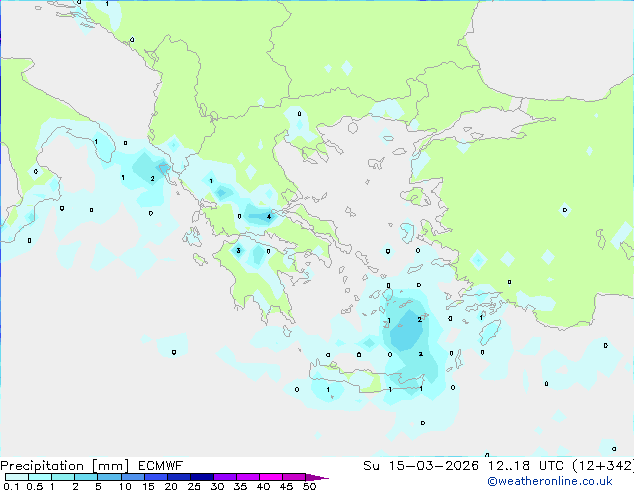This screenshot has width=634, height=490.
Task: Click the legend tick label '50'
Action: pyautogui.click(x=309, y=486)
